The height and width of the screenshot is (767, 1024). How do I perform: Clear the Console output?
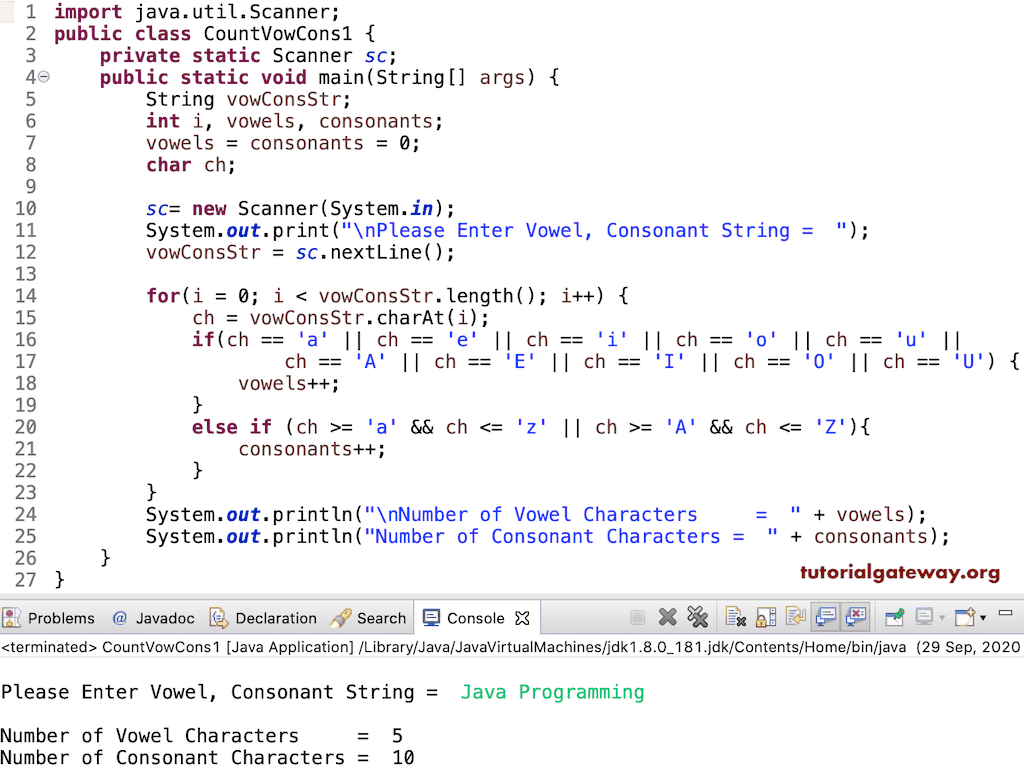[734, 617]
